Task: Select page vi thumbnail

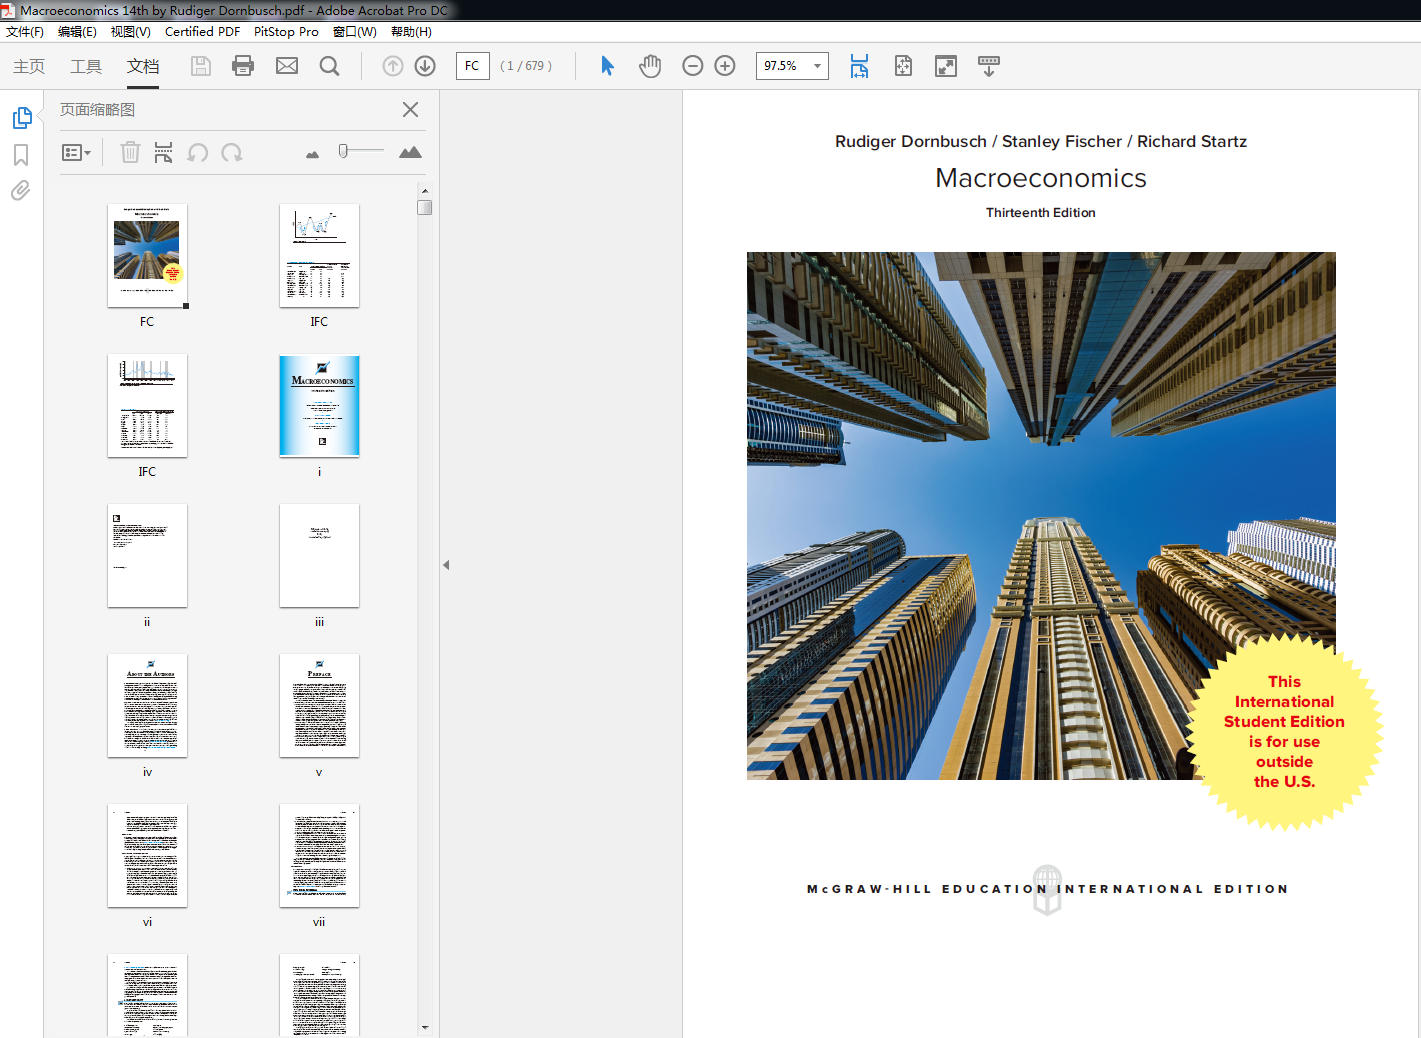Action: click(147, 855)
